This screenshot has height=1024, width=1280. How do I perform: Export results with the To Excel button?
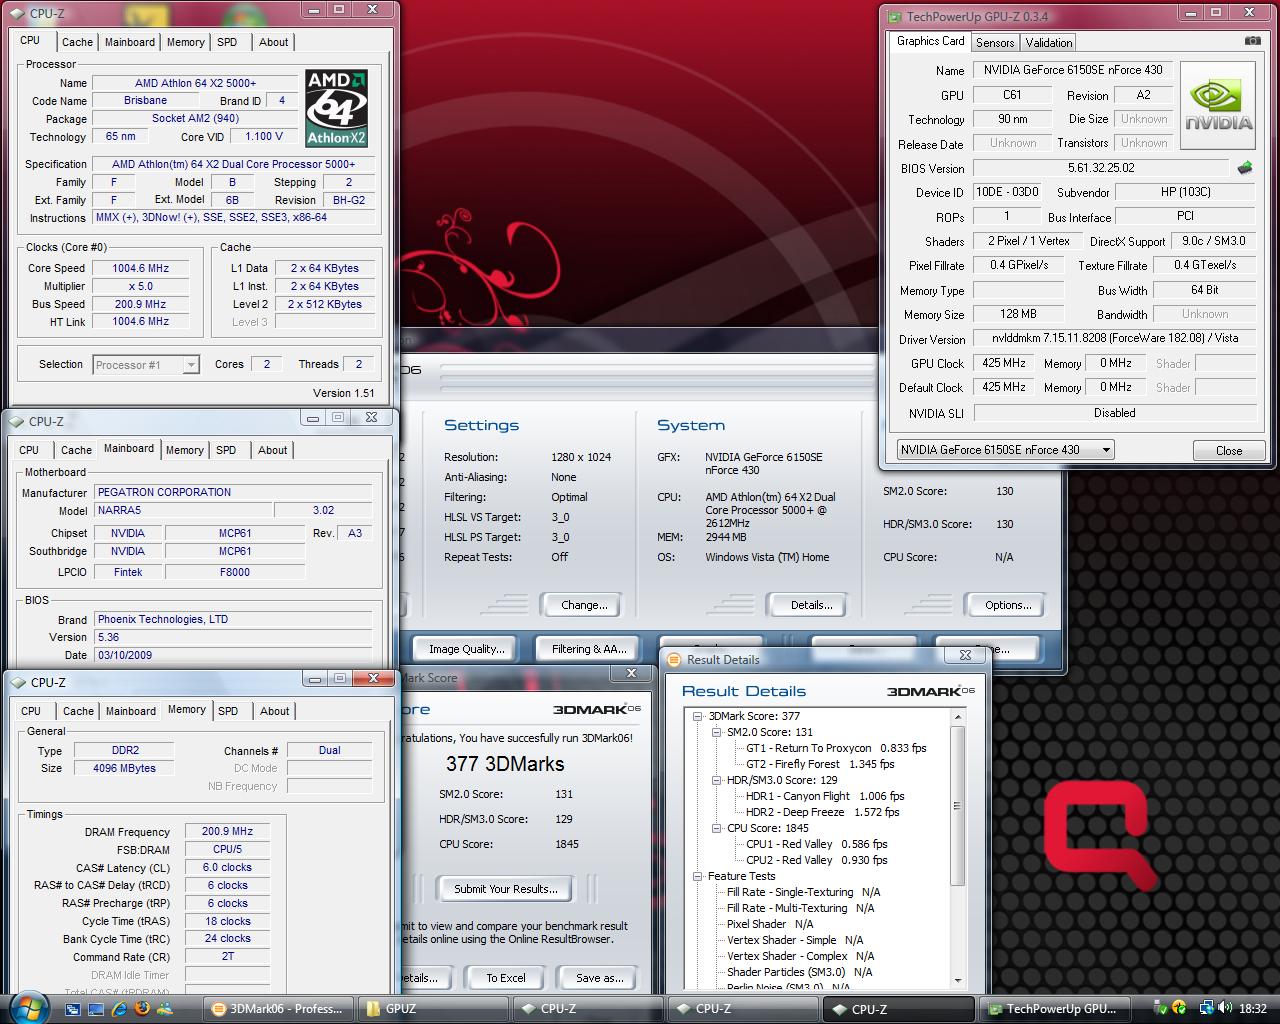pyautogui.click(x=506, y=978)
